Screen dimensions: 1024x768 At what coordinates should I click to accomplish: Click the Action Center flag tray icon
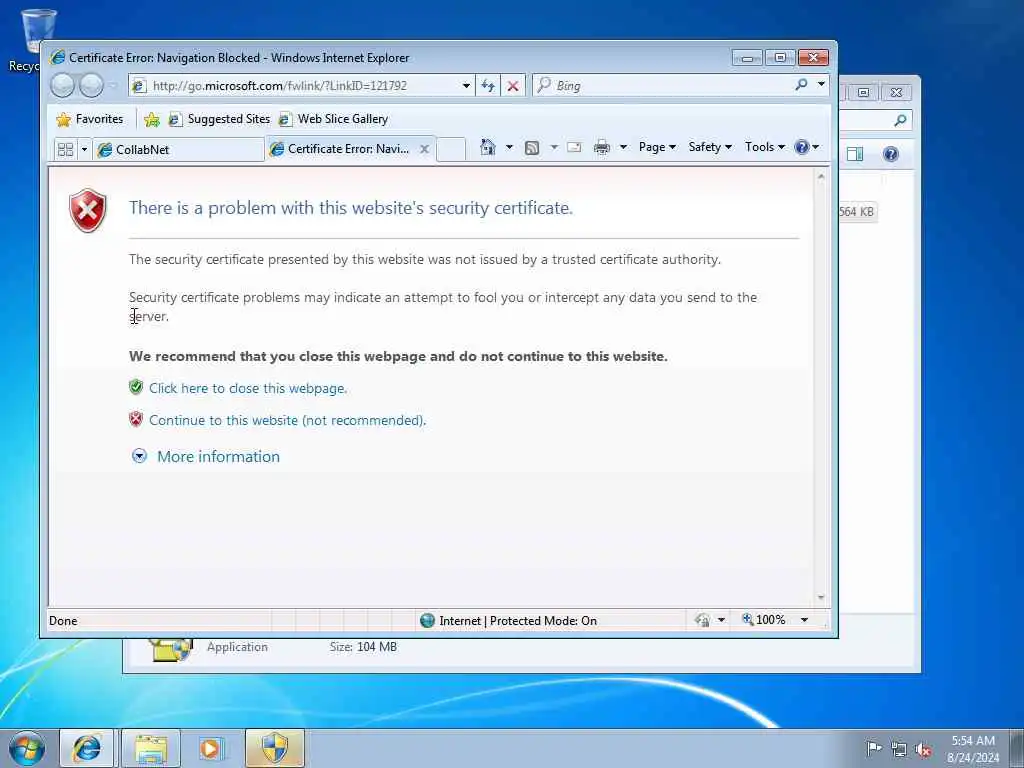[873, 748]
